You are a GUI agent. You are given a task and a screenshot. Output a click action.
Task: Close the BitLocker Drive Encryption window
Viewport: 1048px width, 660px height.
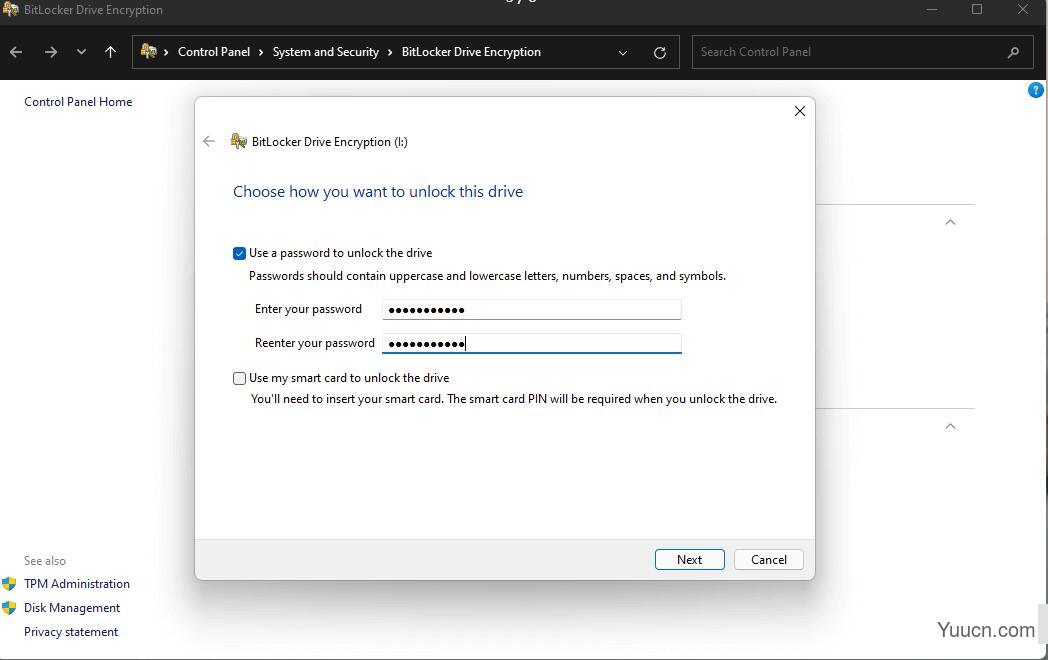tap(1023, 9)
